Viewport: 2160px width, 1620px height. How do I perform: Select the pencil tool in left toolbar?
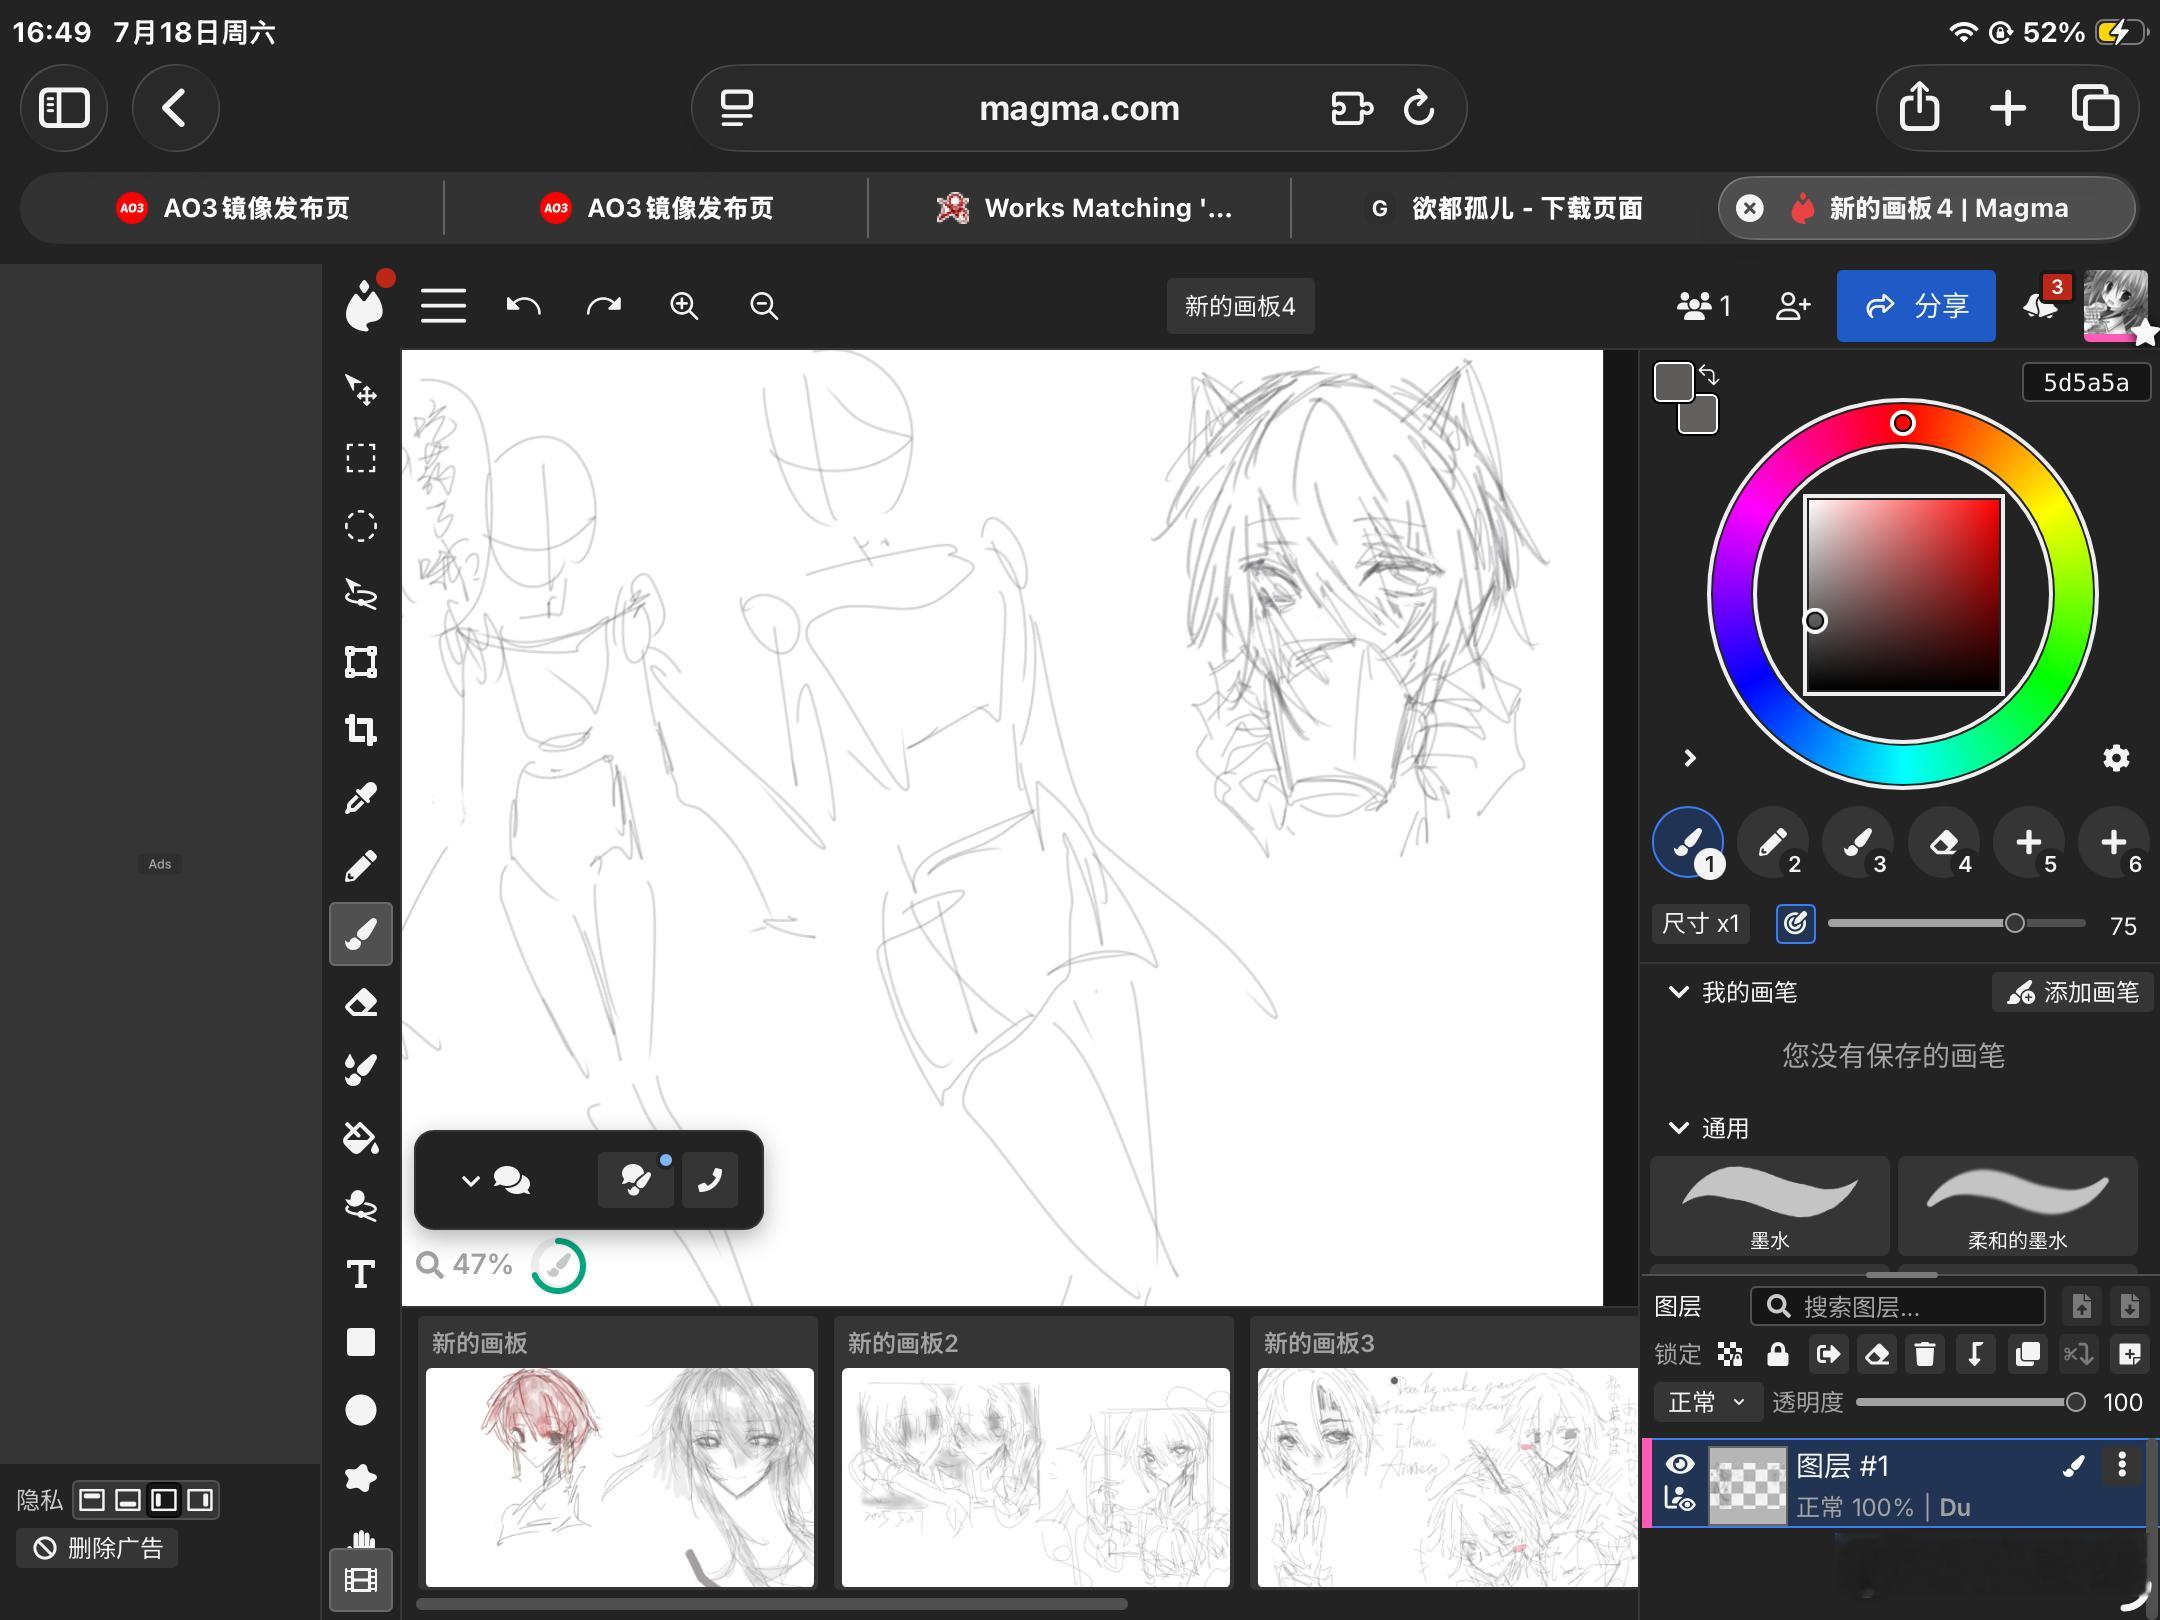[x=361, y=866]
